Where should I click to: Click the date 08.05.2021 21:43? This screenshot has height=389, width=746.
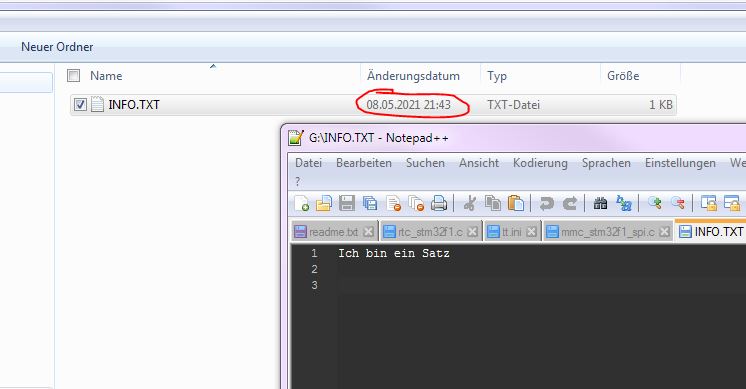coord(408,105)
